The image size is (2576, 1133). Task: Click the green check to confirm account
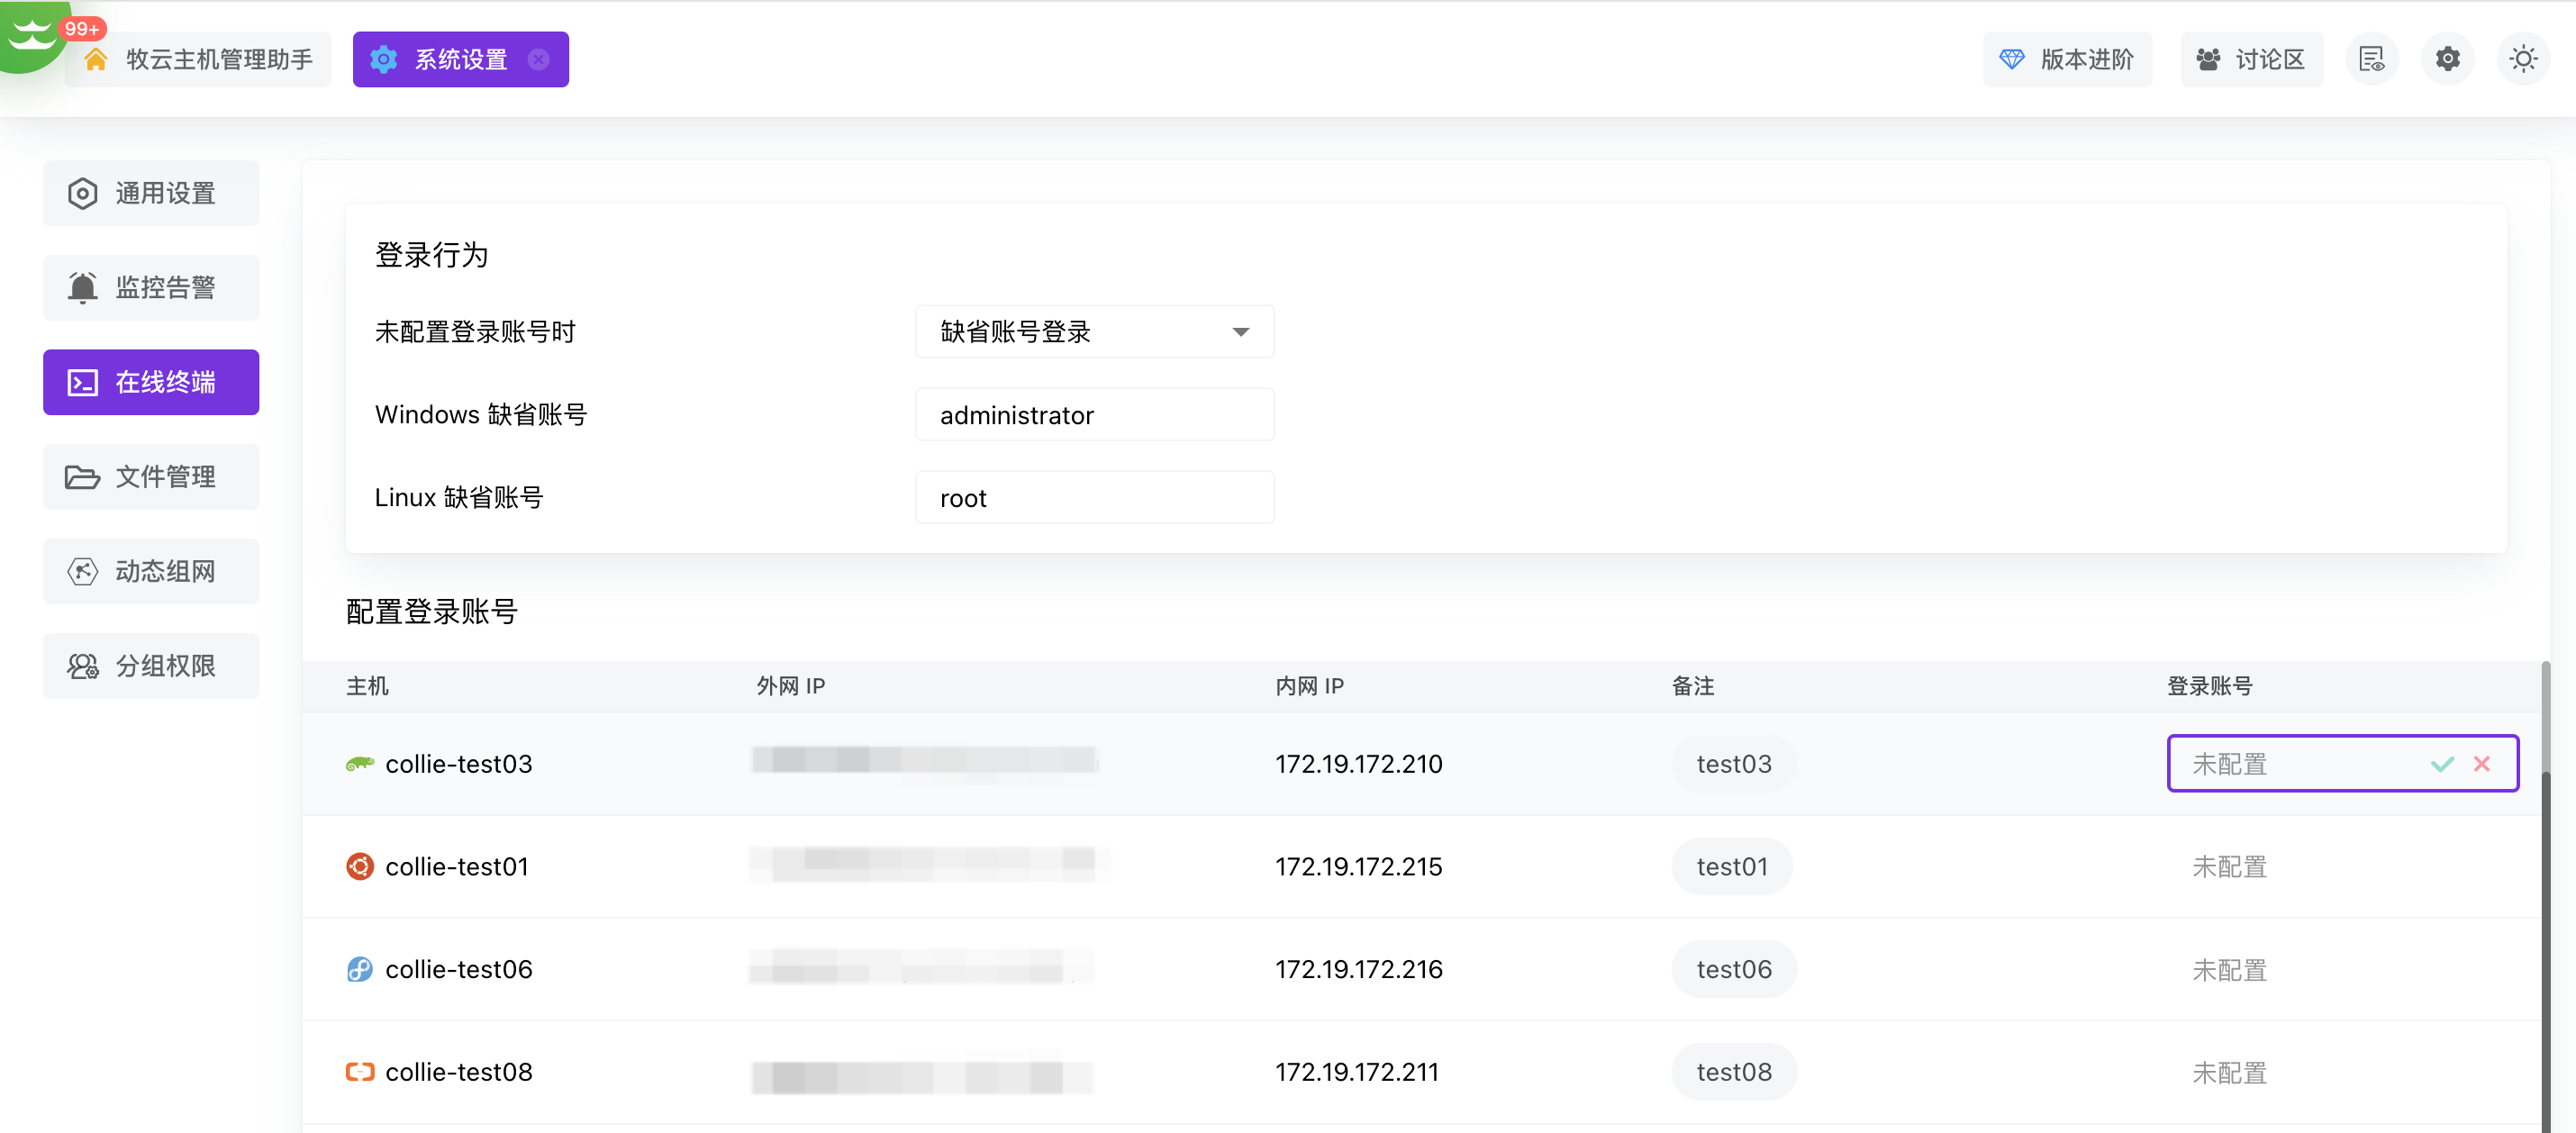coord(2442,764)
